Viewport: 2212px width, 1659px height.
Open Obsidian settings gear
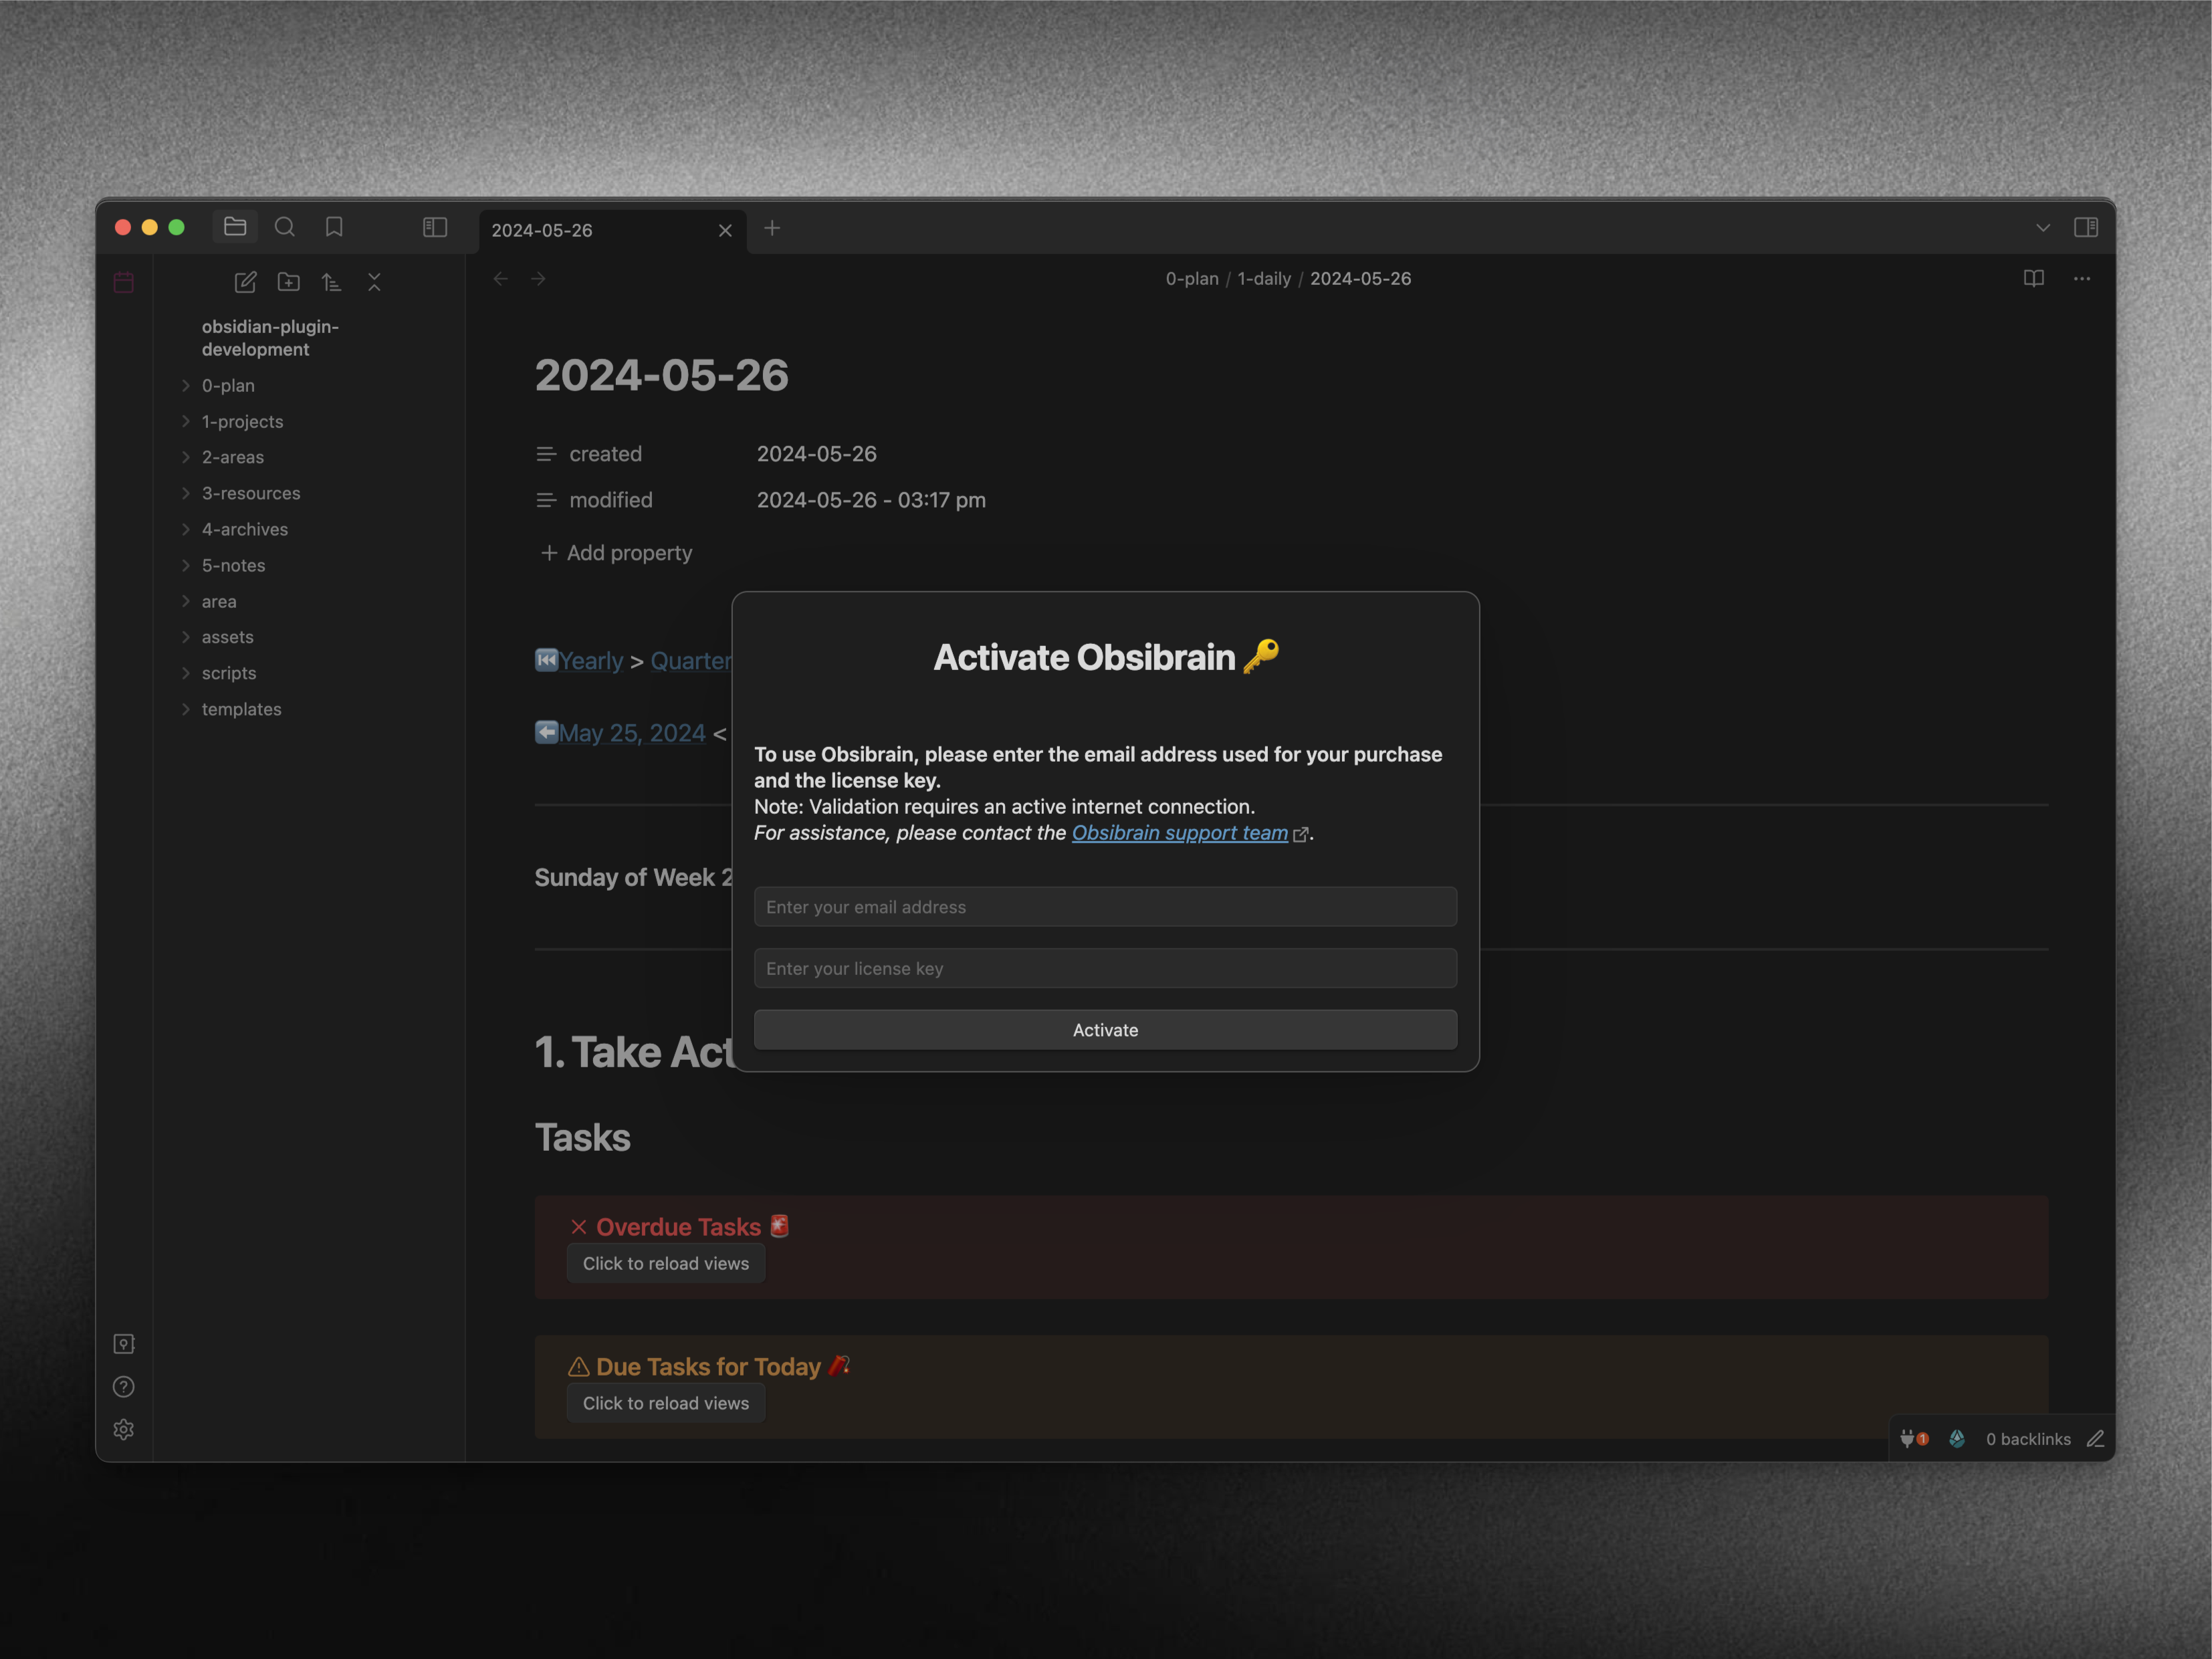pos(124,1429)
